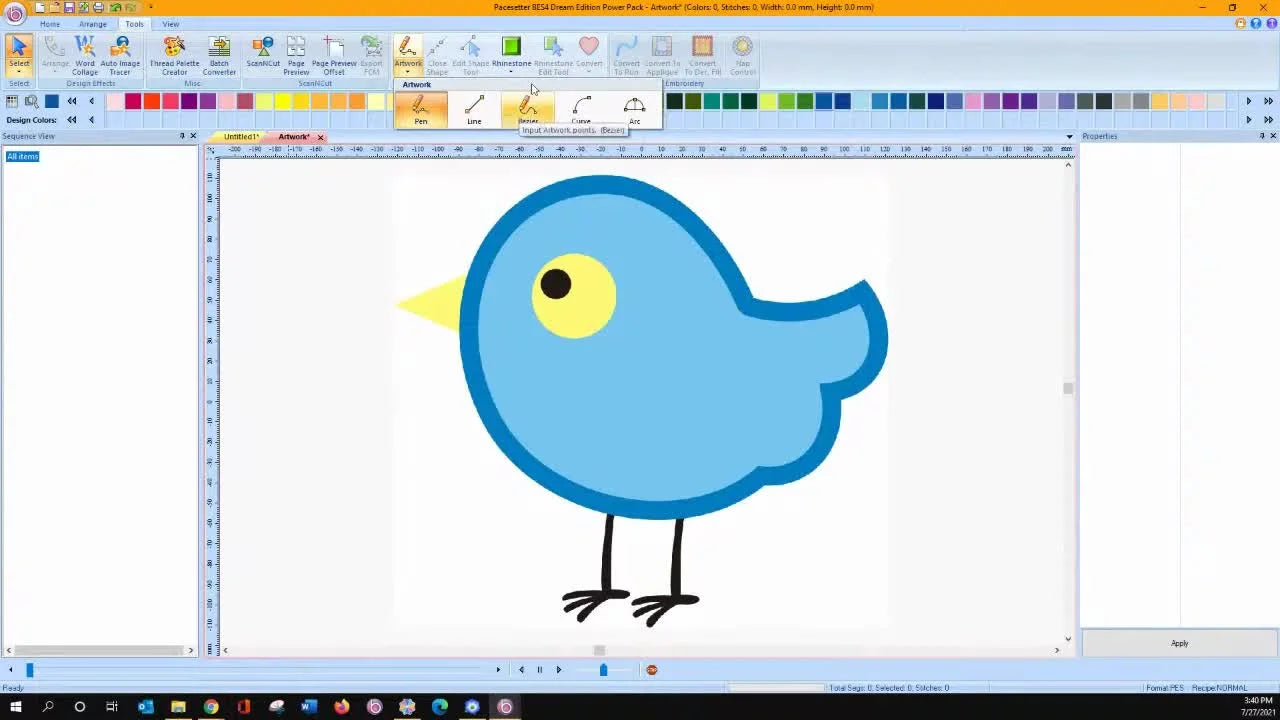Viewport: 1280px width, 720px height.
Task: Open Page Preview
Action: tap(296, 56)
